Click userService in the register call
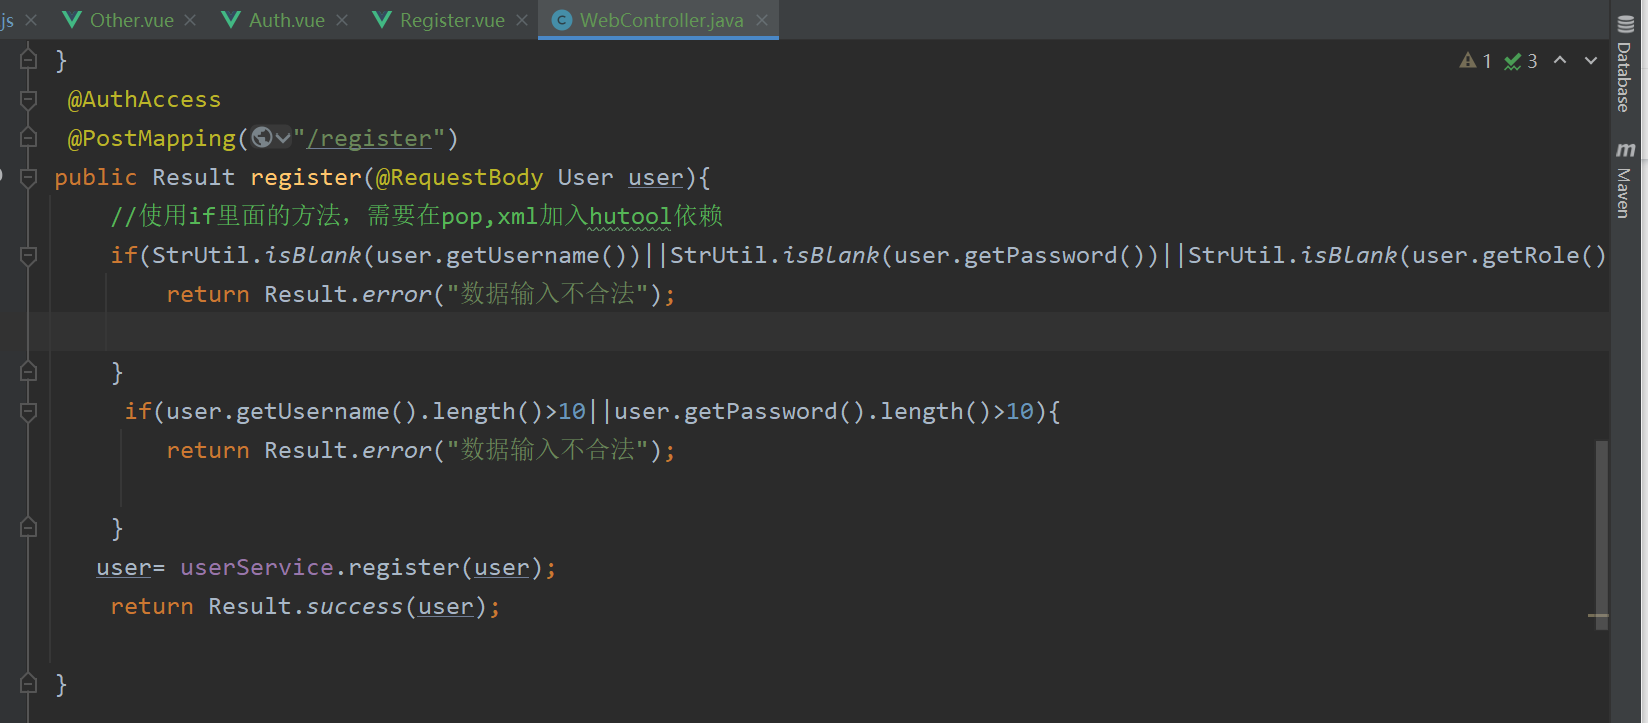 257,567
